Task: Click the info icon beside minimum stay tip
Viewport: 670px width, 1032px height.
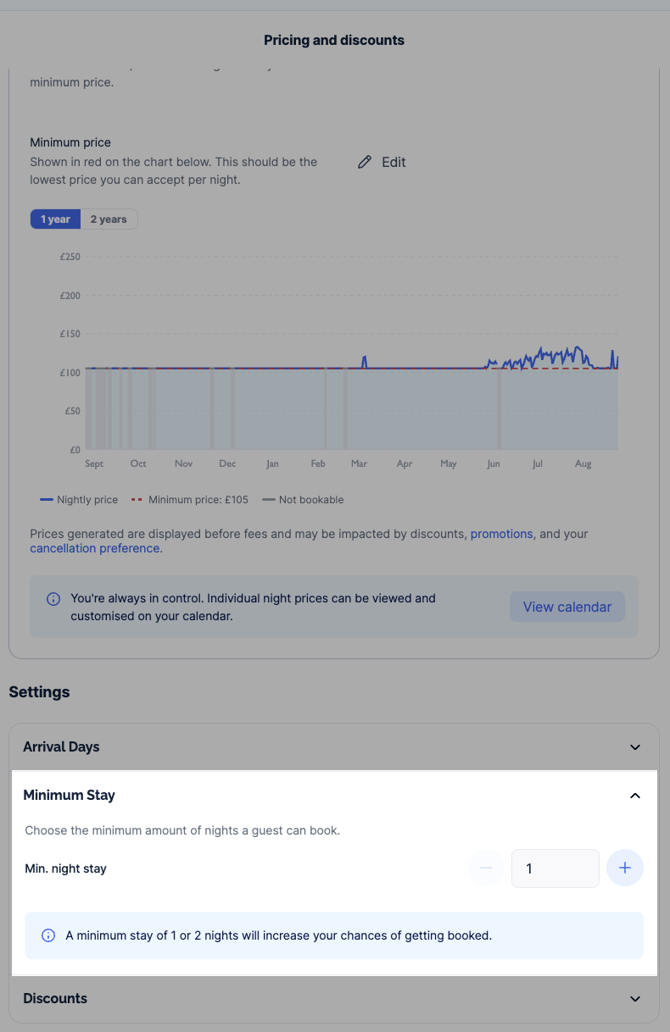Action: pos(48,935)
